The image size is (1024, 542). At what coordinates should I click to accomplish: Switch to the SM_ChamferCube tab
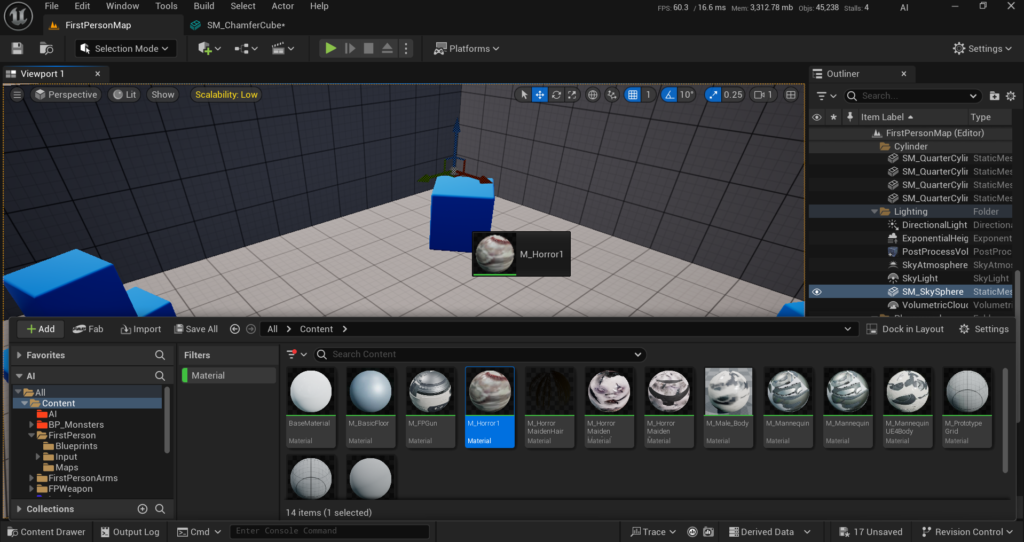[x=246, y=25]
